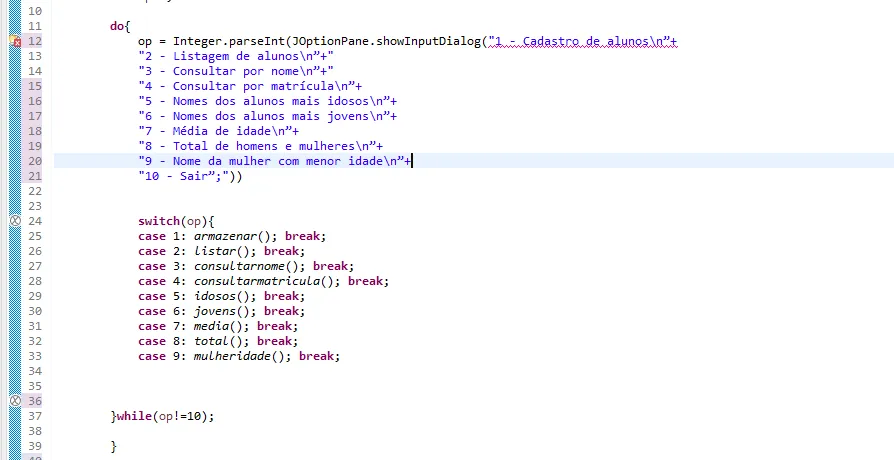Image resolution: width=894 pixels, height=460 pixels.
Task: Click line number 22 in the gutter
Action: click(35, 191)
